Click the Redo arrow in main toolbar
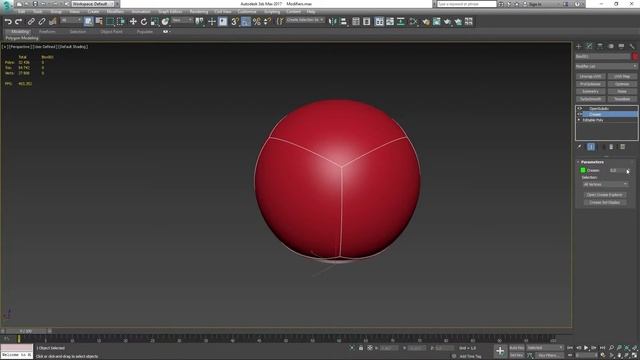The image size is (640, 360). 18,22
